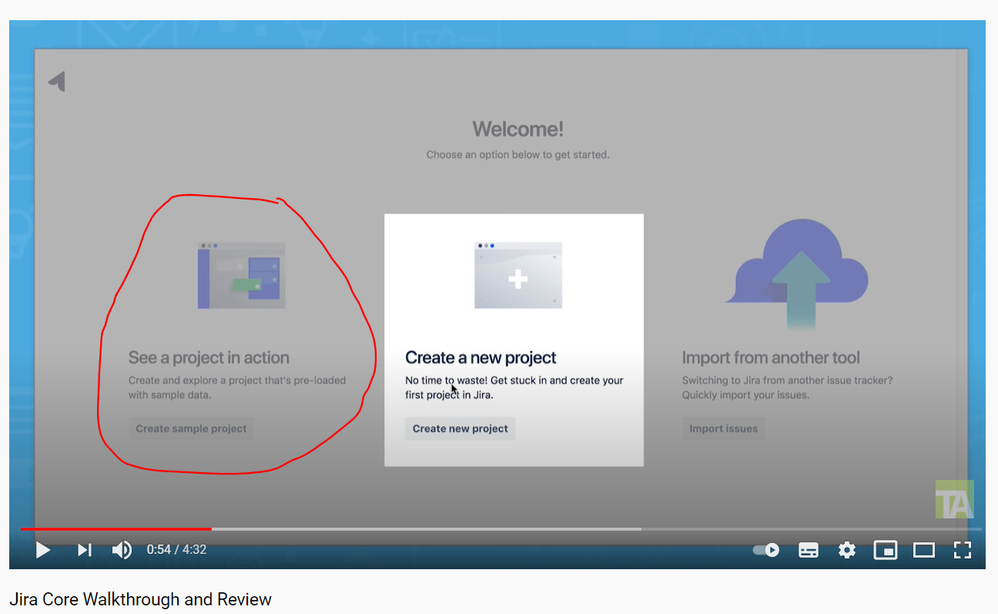Toggle the autoplay switch
Viewport: 998px width, 614px height.
(x=766, y=550)
